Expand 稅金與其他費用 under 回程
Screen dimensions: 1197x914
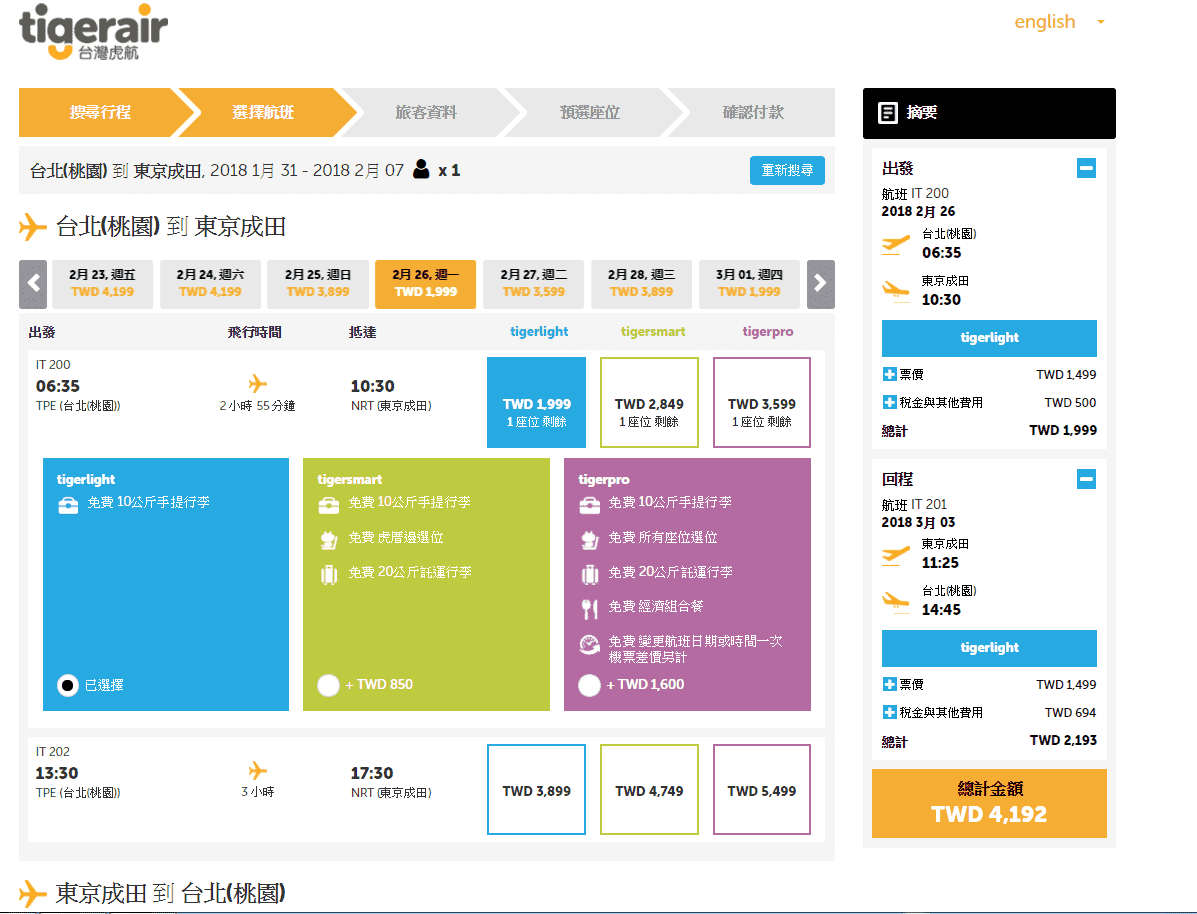click(889, 712)
